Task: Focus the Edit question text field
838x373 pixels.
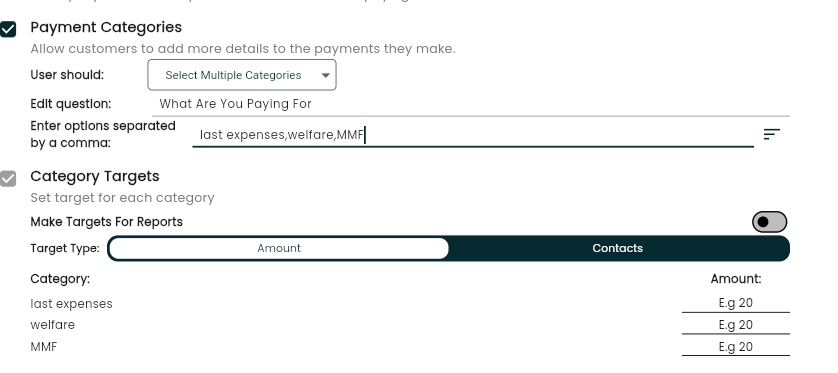Action: point(471,104)
